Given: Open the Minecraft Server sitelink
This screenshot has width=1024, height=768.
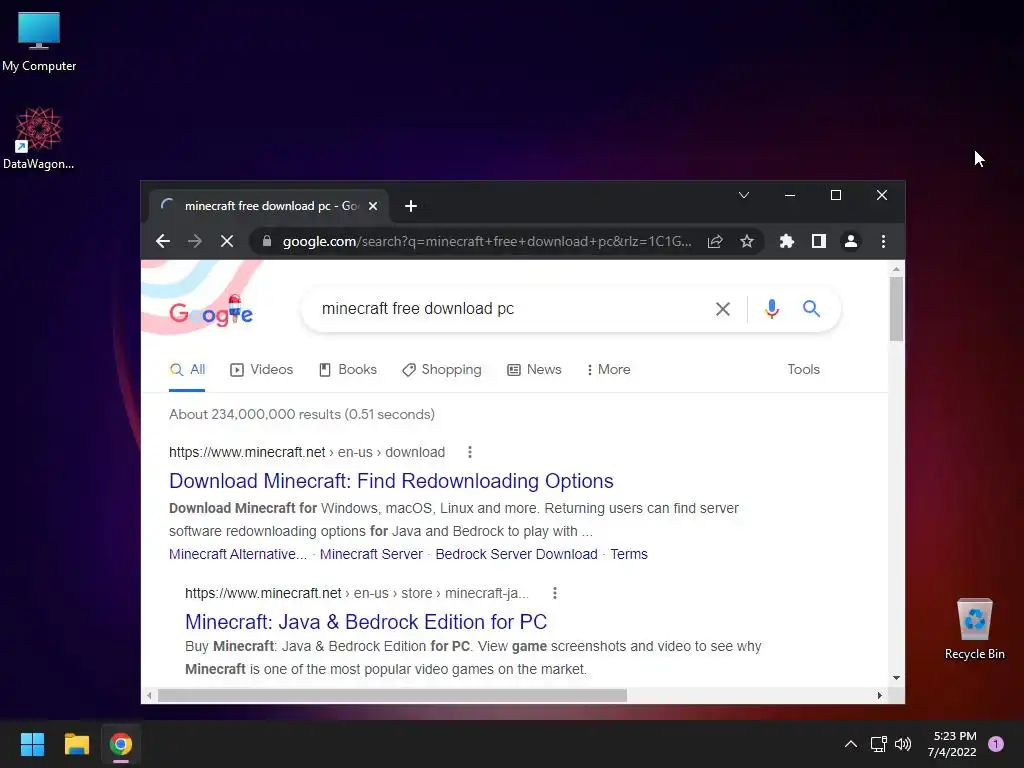Looking at the screenshot, I should 371,554.
